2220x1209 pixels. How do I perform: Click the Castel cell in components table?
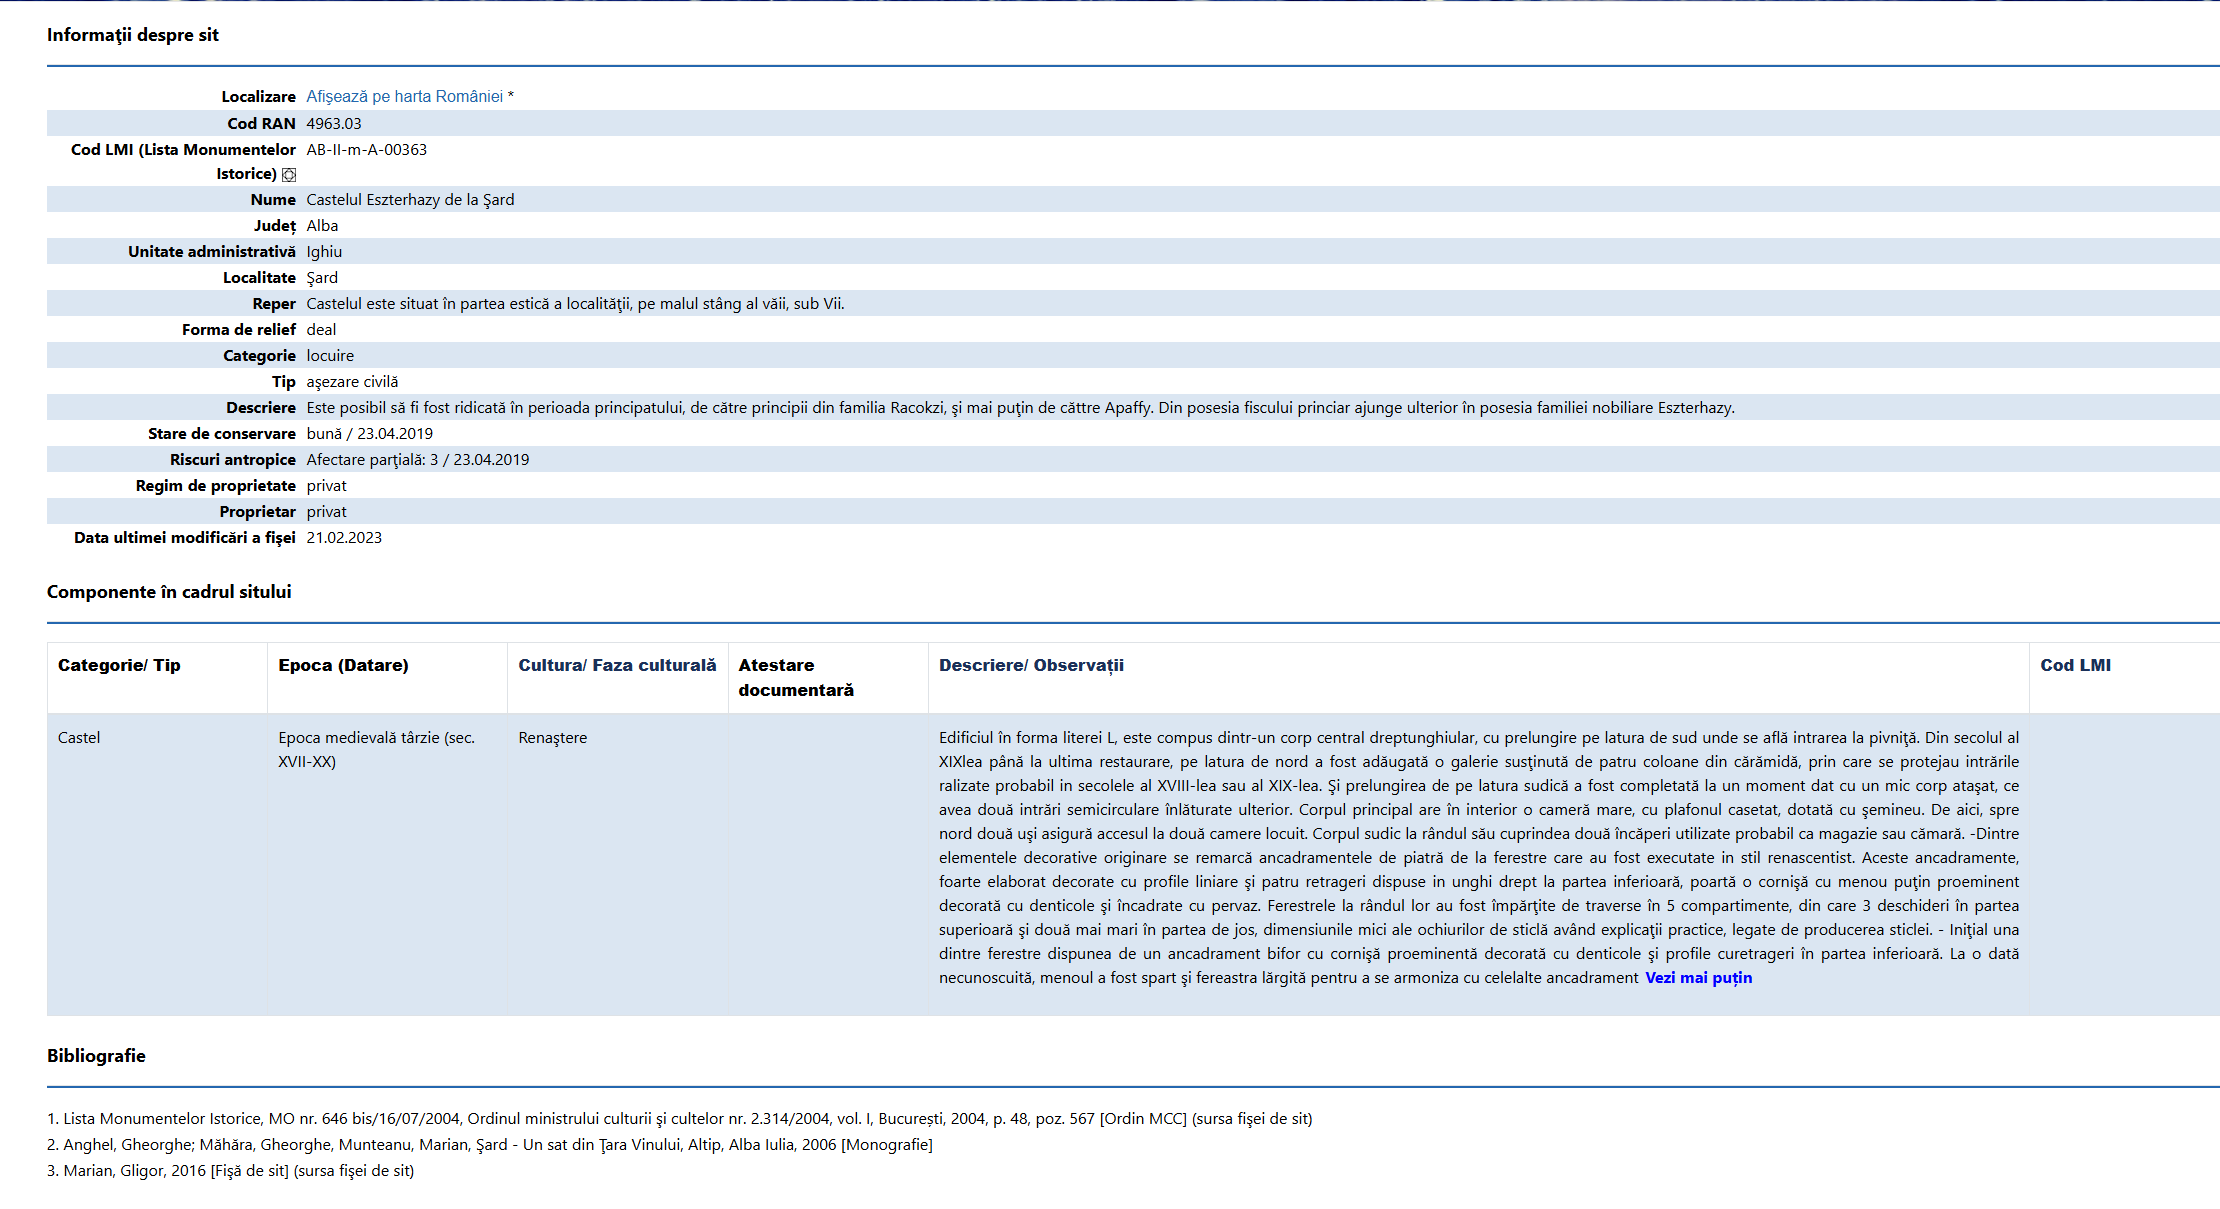pyautogui.click(x=79, y=738)
